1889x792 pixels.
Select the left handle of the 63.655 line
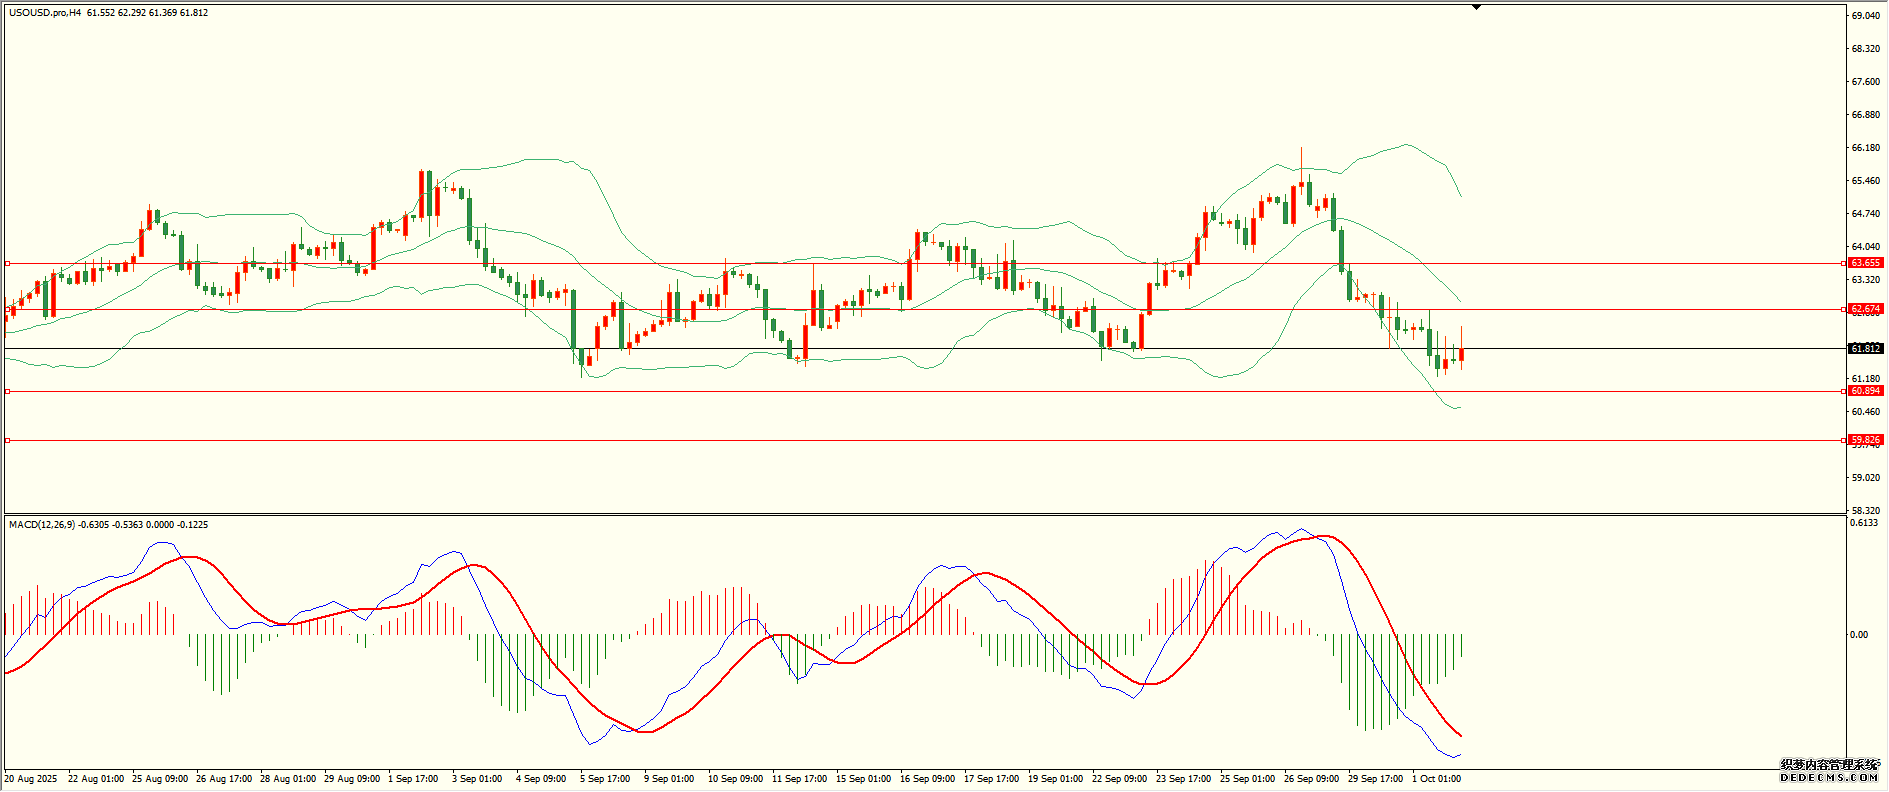click(x=8, y=264)
